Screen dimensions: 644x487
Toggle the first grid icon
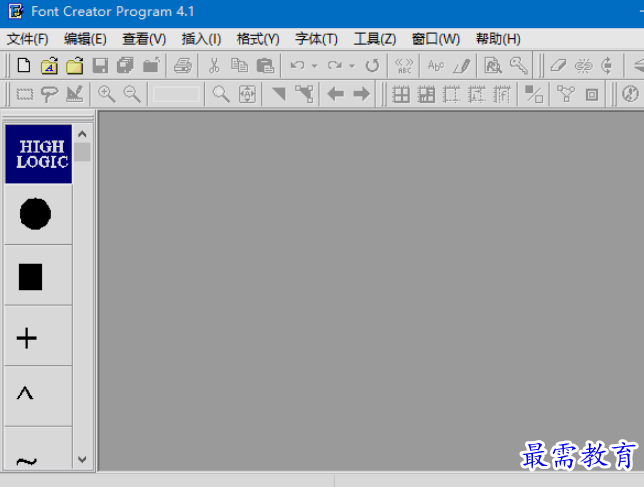tap(400, 94)
